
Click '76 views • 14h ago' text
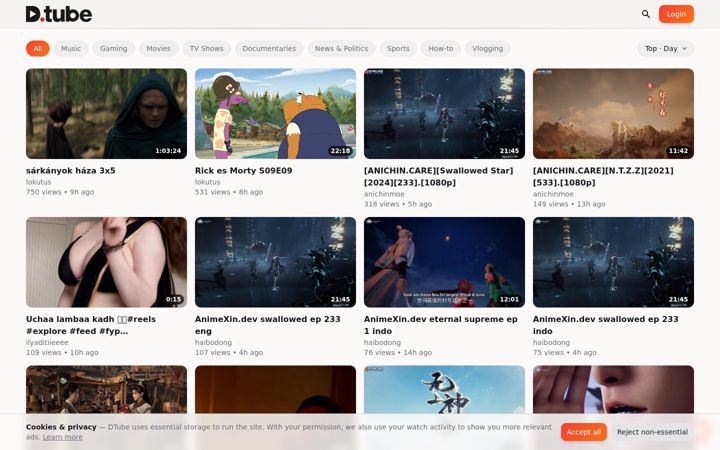click(x=398, y=352)
